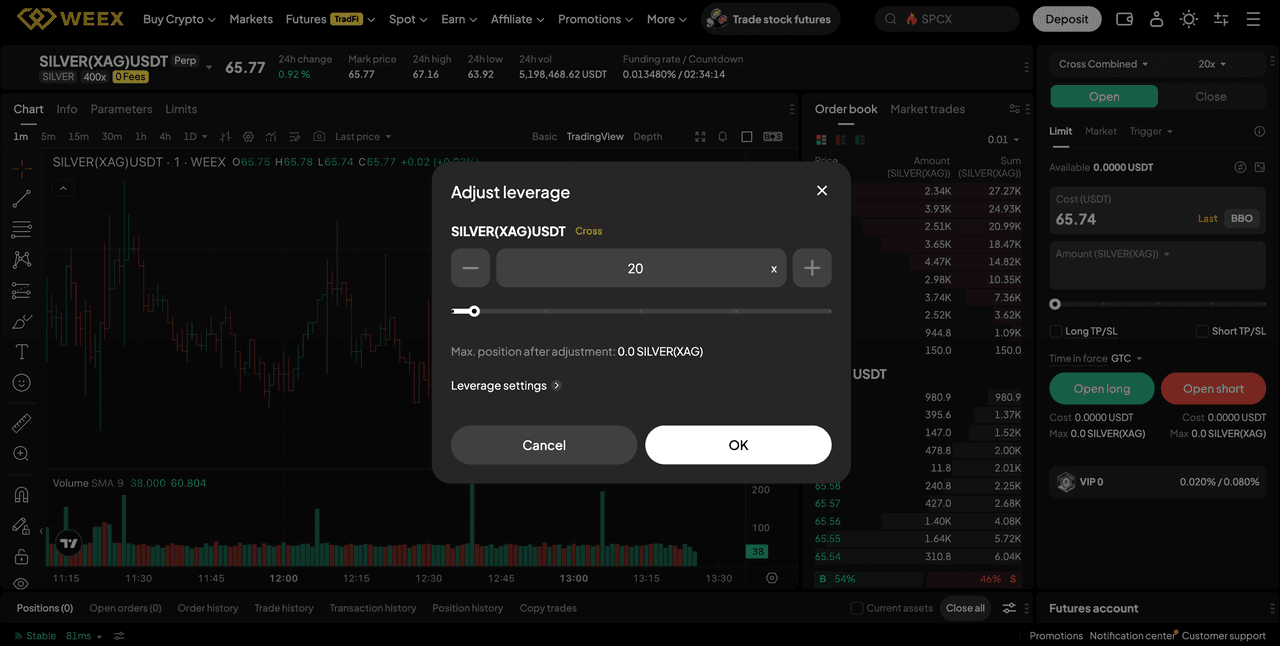Open the Spot menu
Image resolution: width=1280 pixels, height=646 pixels.
(x=408, y=19)
